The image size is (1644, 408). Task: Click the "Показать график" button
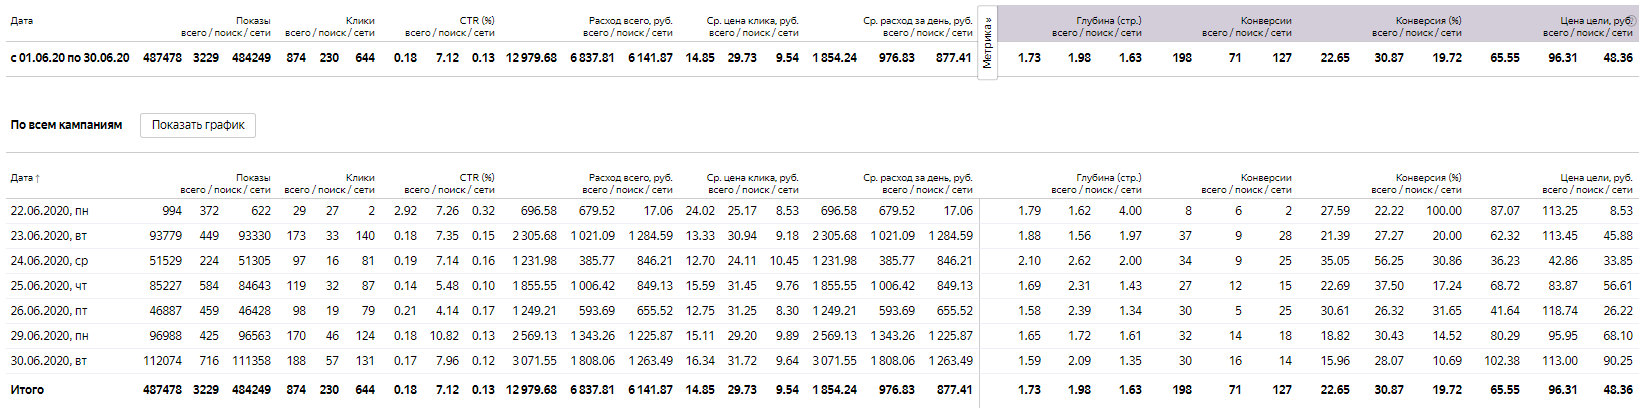tap(198, 125)
